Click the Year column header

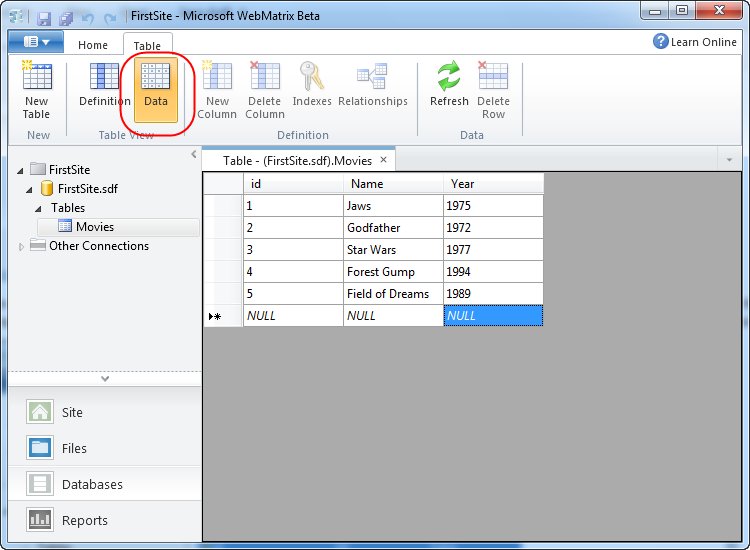pos(493,184)
